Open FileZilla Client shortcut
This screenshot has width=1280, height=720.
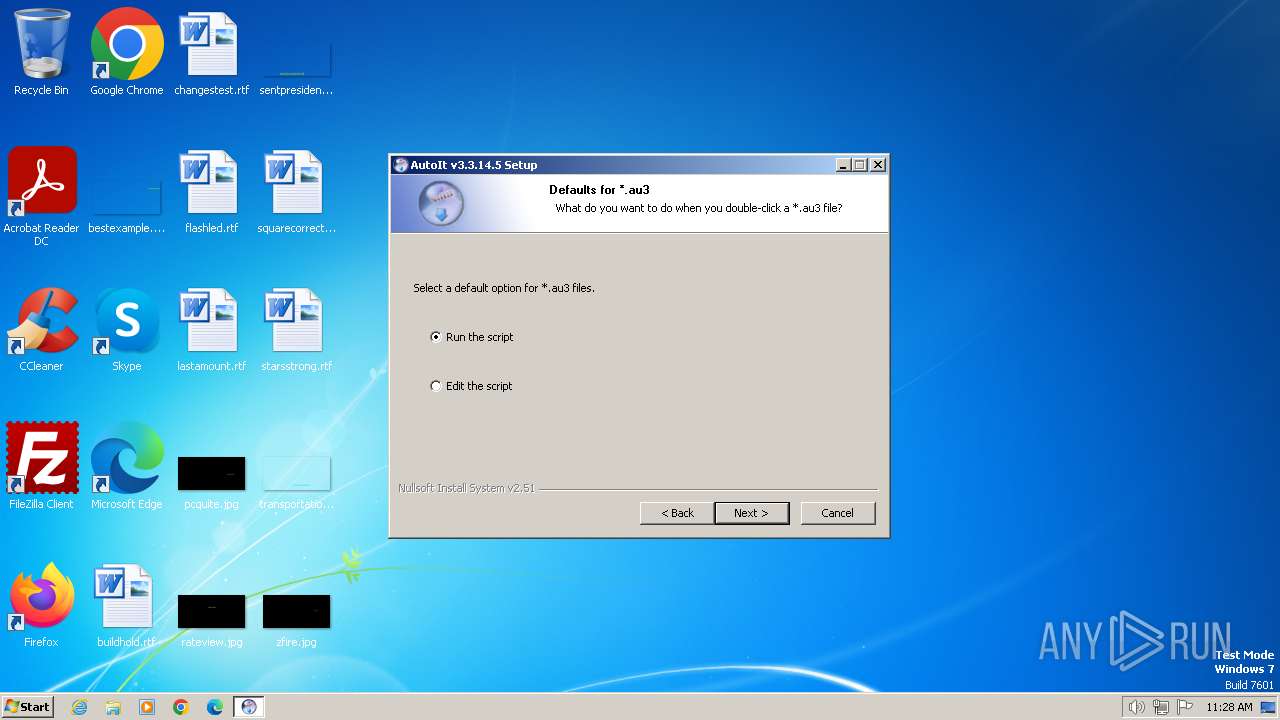(x=41, y=467)
